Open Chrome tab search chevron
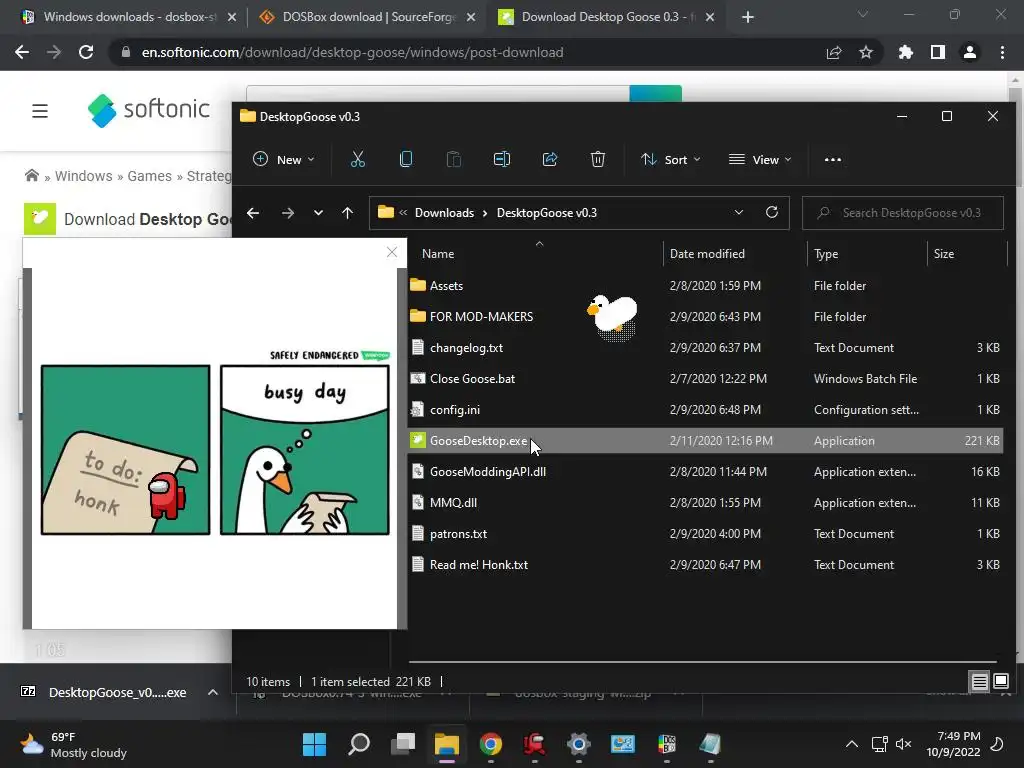 863,14
